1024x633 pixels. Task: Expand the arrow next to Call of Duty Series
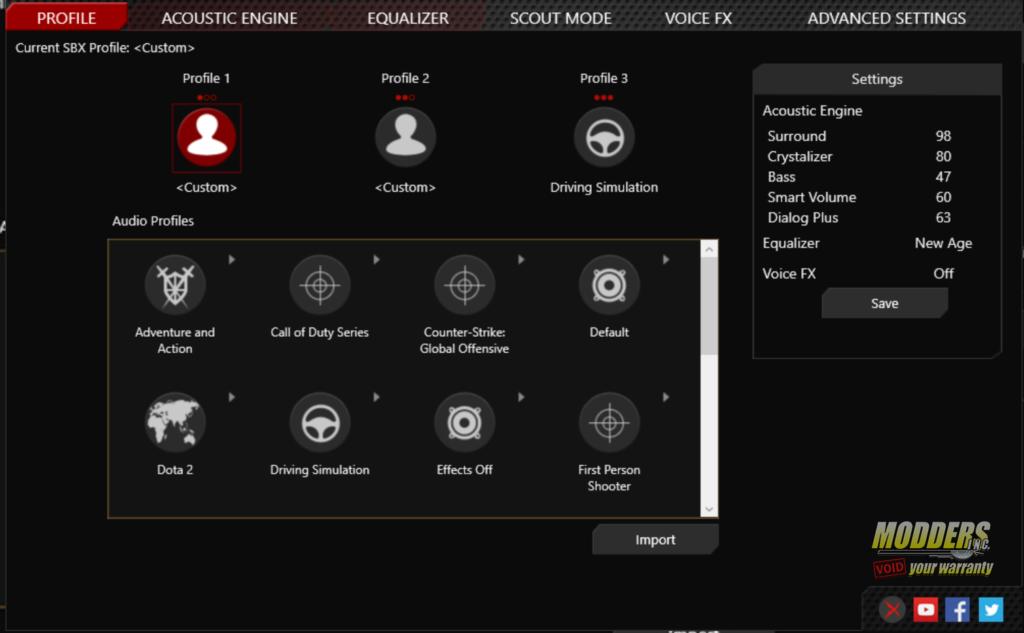(377, 259)
